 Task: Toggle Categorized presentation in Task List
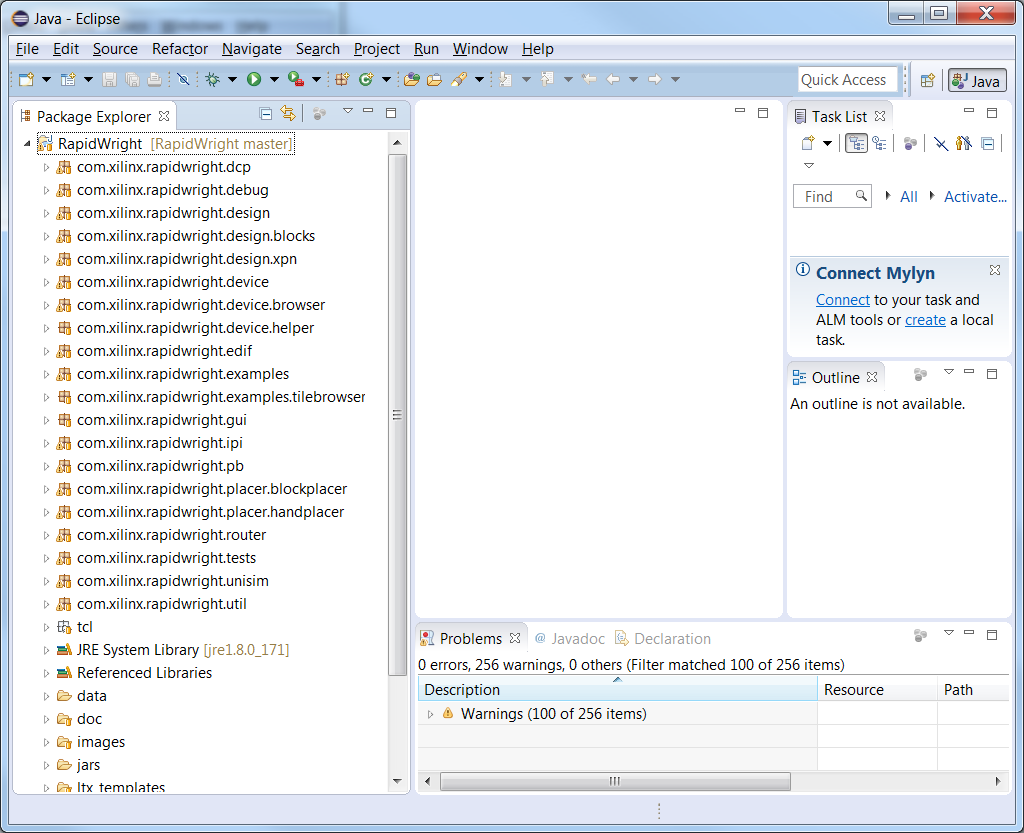(856, 143)
